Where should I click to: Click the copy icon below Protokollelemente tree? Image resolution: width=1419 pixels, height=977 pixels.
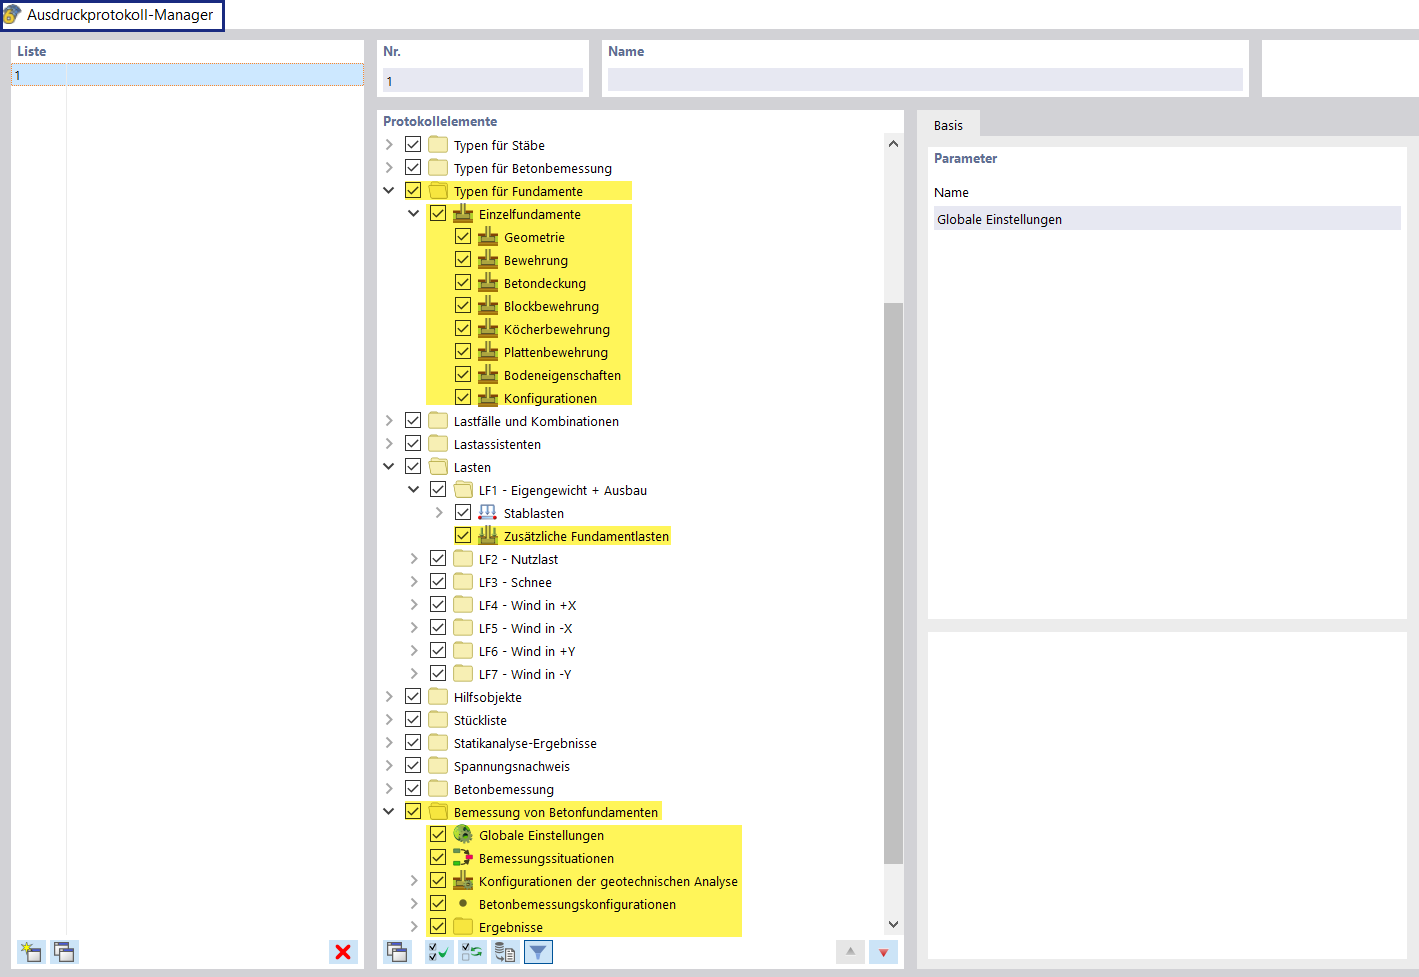click(x=397, y=952)
